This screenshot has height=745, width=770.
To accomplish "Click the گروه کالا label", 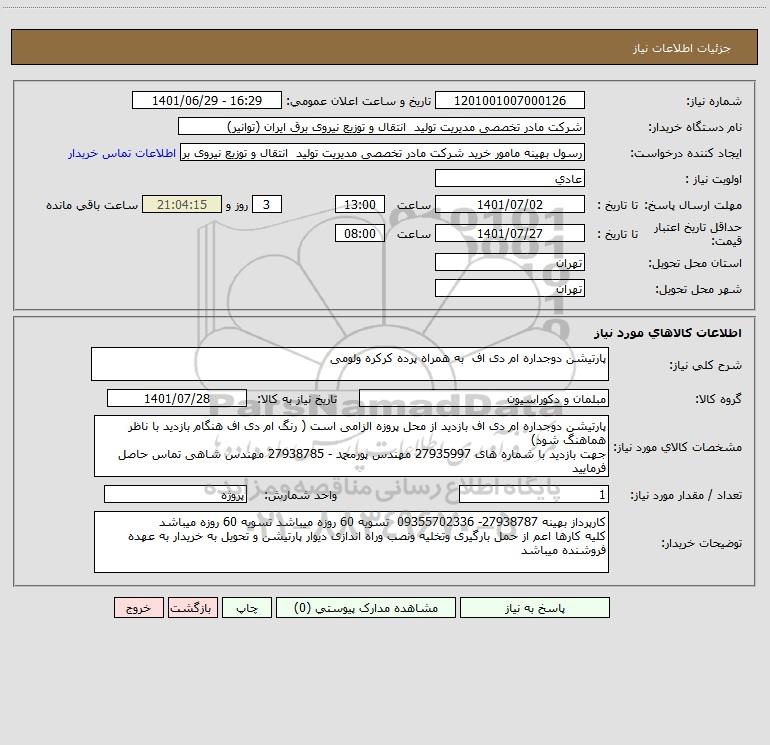I will (x=718, y=399).
